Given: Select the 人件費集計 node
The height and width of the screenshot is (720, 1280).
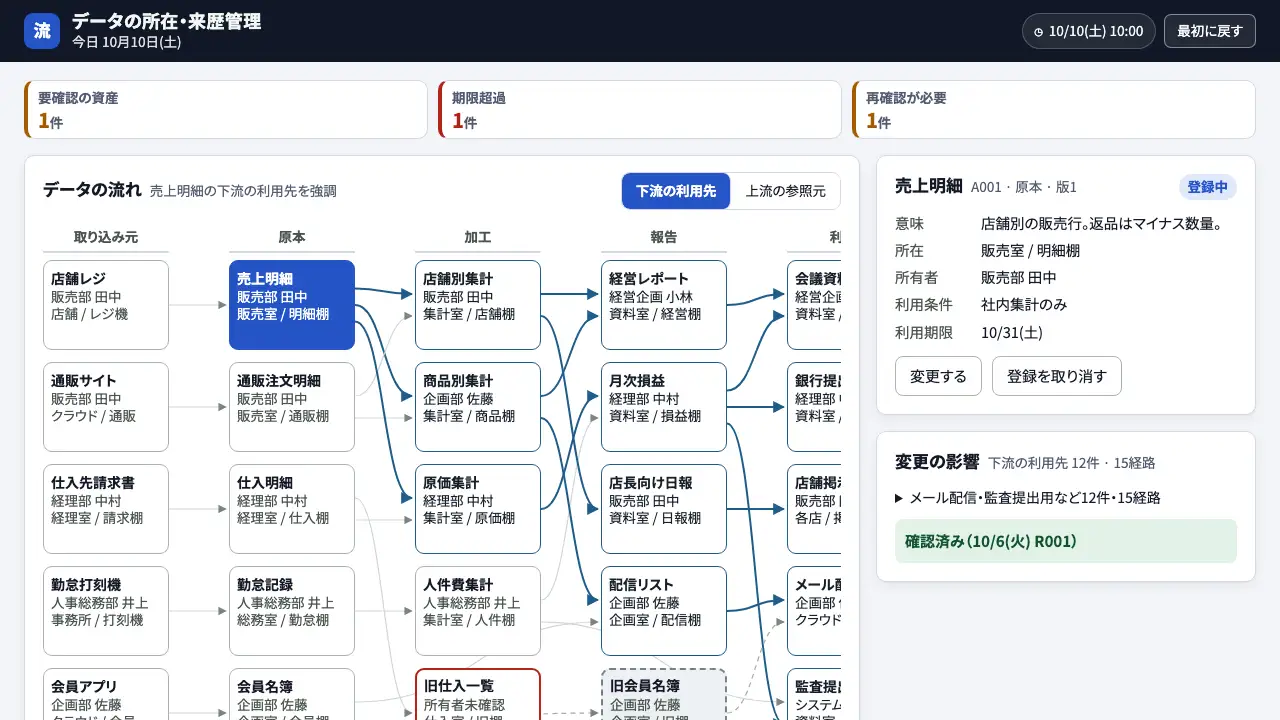Looking at the screenshot, I should [x=478, y=611].
